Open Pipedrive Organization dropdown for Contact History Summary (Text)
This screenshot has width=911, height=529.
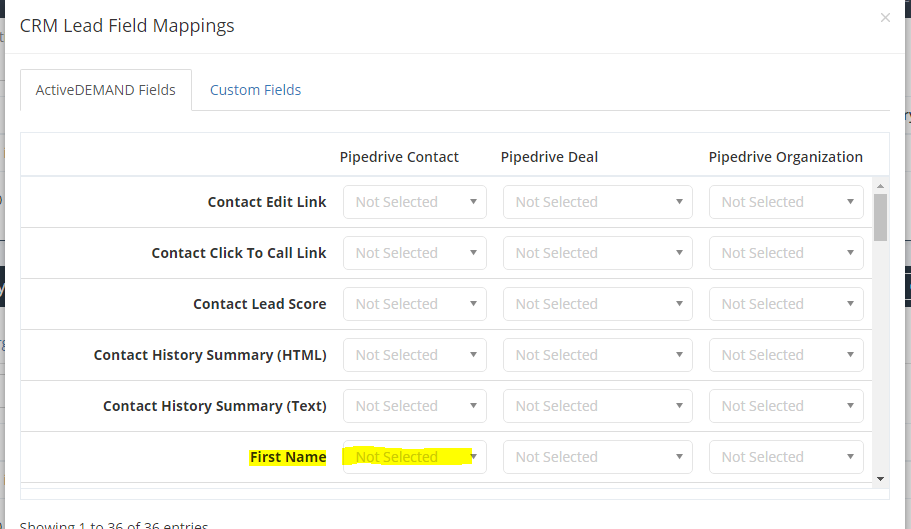pos(786,406)
